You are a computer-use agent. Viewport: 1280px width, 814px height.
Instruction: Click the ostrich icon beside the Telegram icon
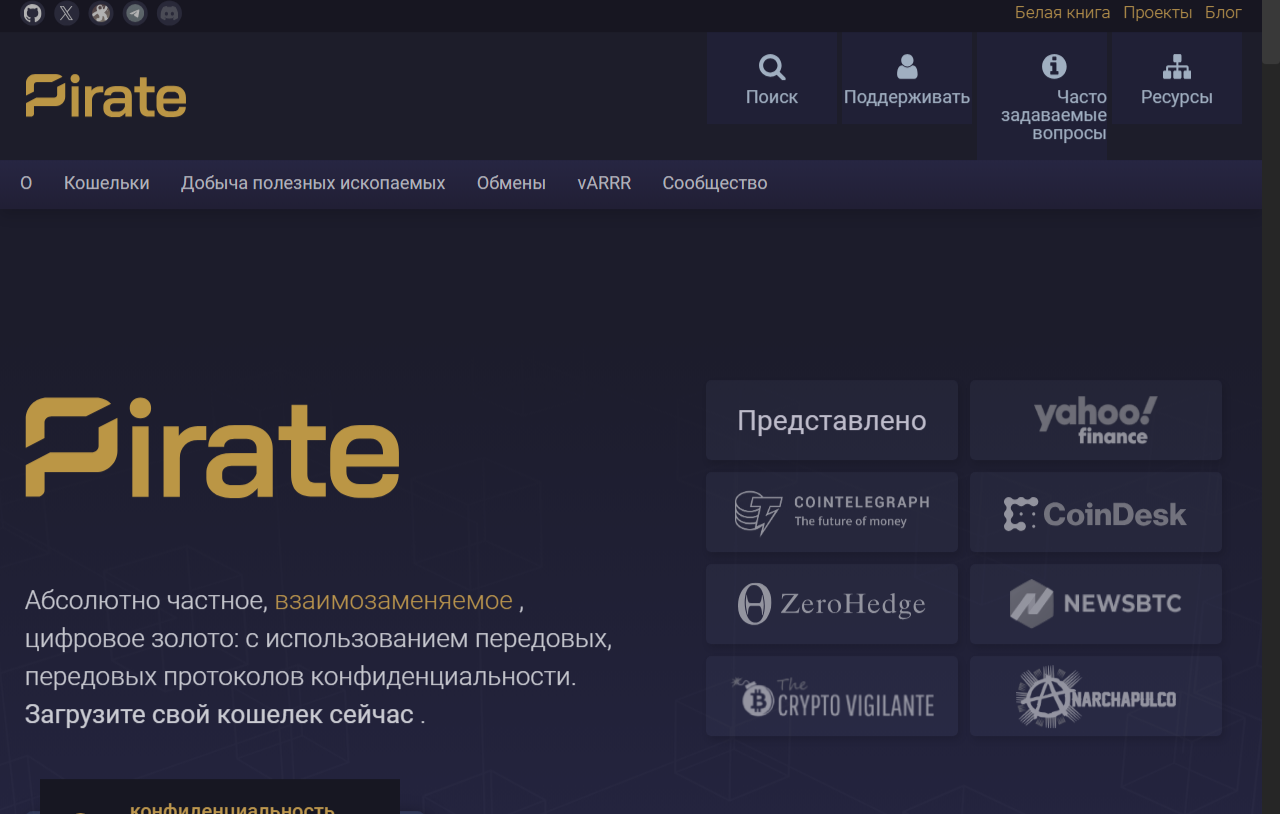pyautogui.click(x=101, y=13)
